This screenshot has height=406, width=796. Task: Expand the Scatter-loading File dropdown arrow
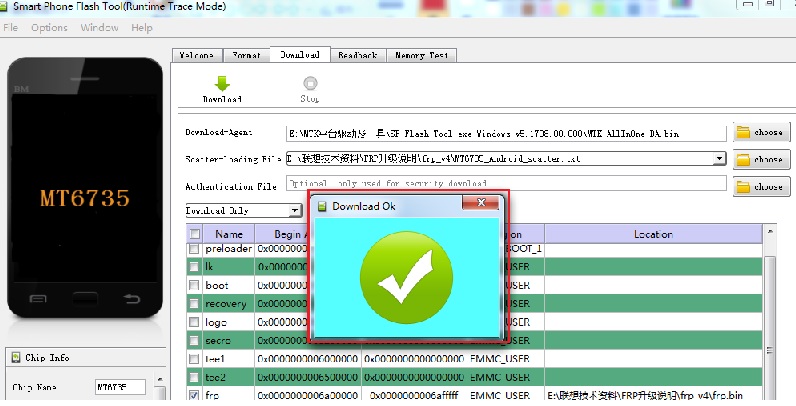[719, 158]
